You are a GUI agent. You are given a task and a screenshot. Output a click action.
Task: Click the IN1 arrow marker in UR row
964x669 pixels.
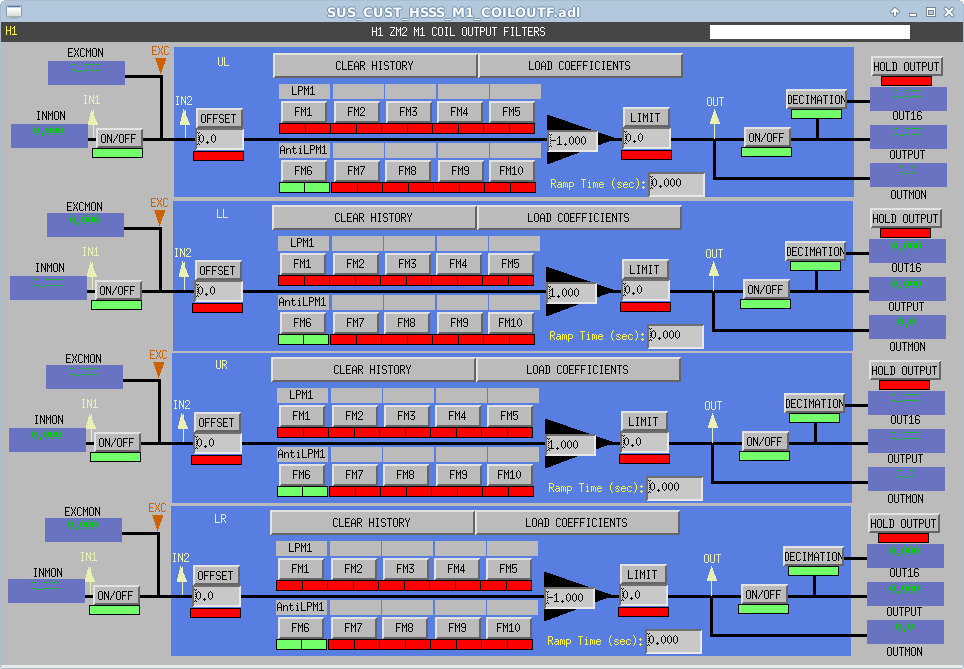(x=90, y=422)
